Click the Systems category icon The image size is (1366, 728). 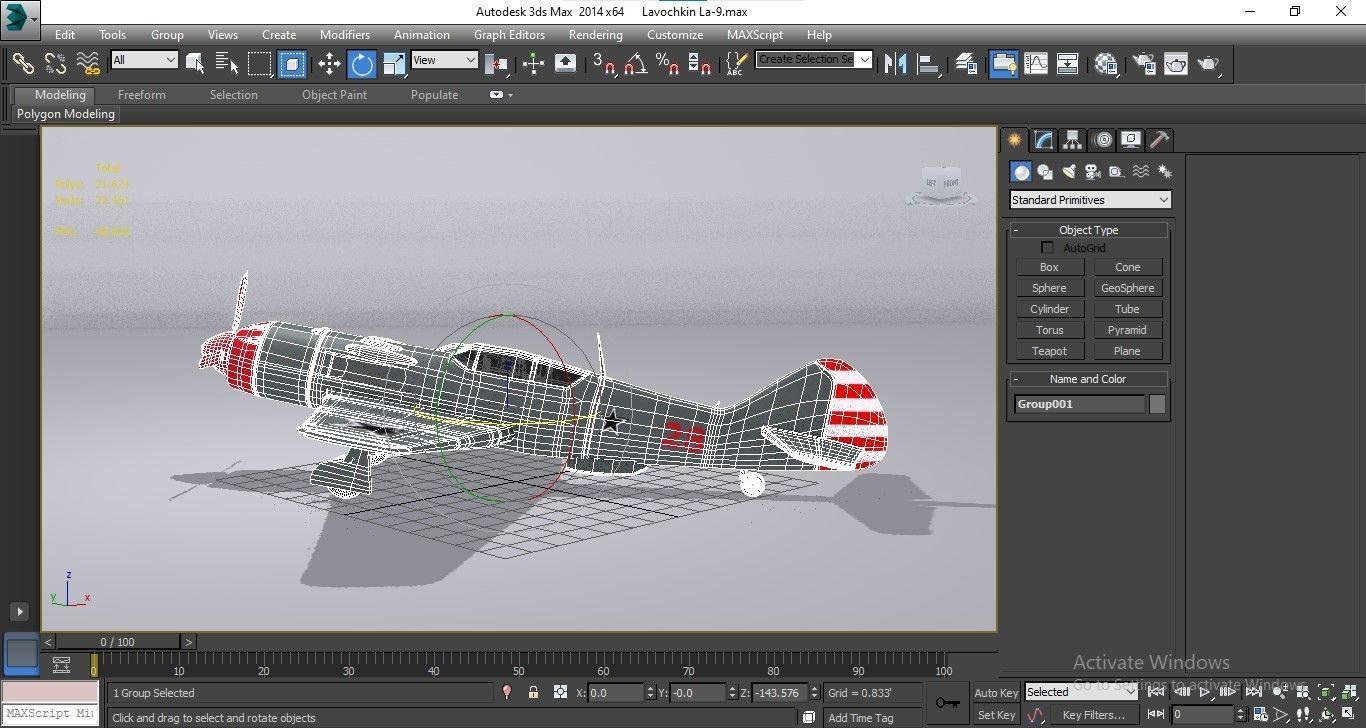coord(1164,172)
